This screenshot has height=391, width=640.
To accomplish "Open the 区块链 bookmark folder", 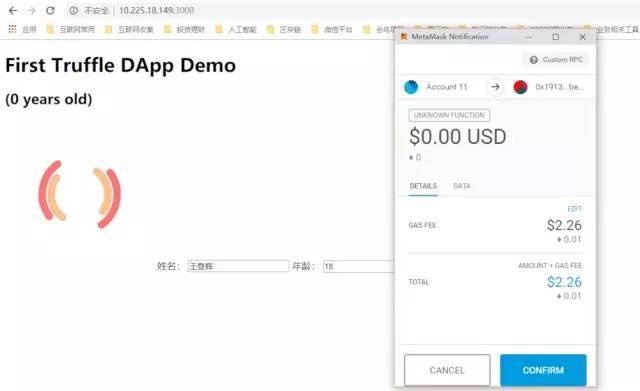I will [284, 29].
